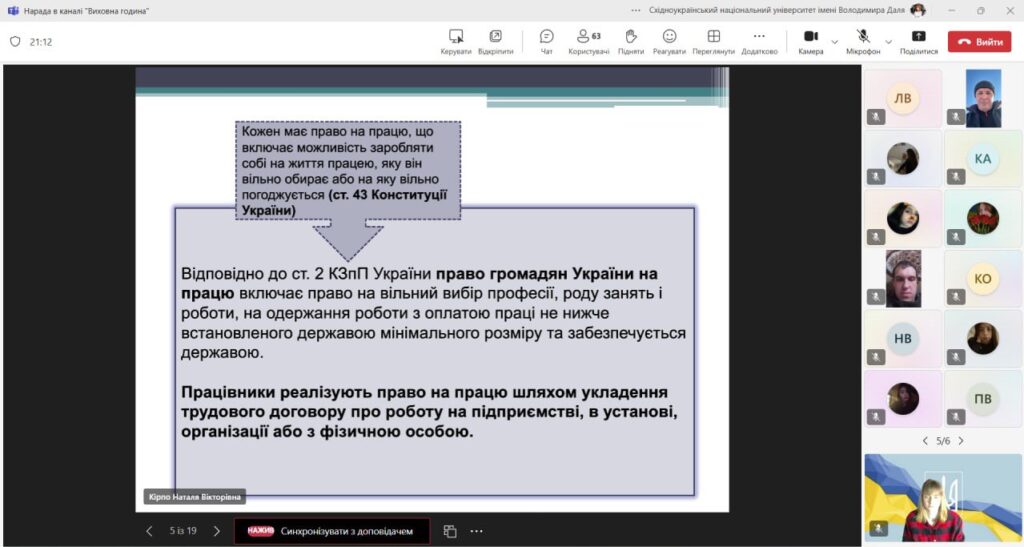The image size is (1024, 547).
Task: Click Синхронізувати з доповідачем button
Action: pos(332,531)
